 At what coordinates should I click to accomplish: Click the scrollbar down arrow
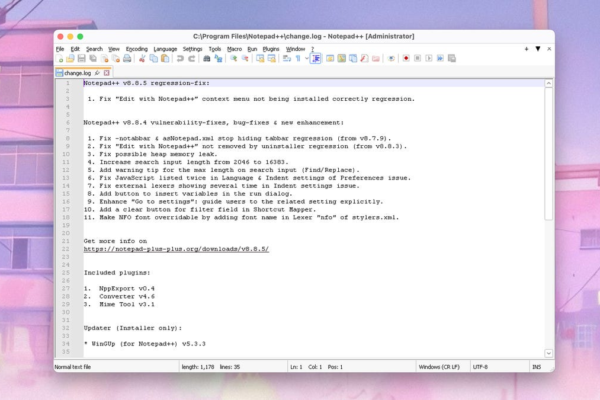548,353
